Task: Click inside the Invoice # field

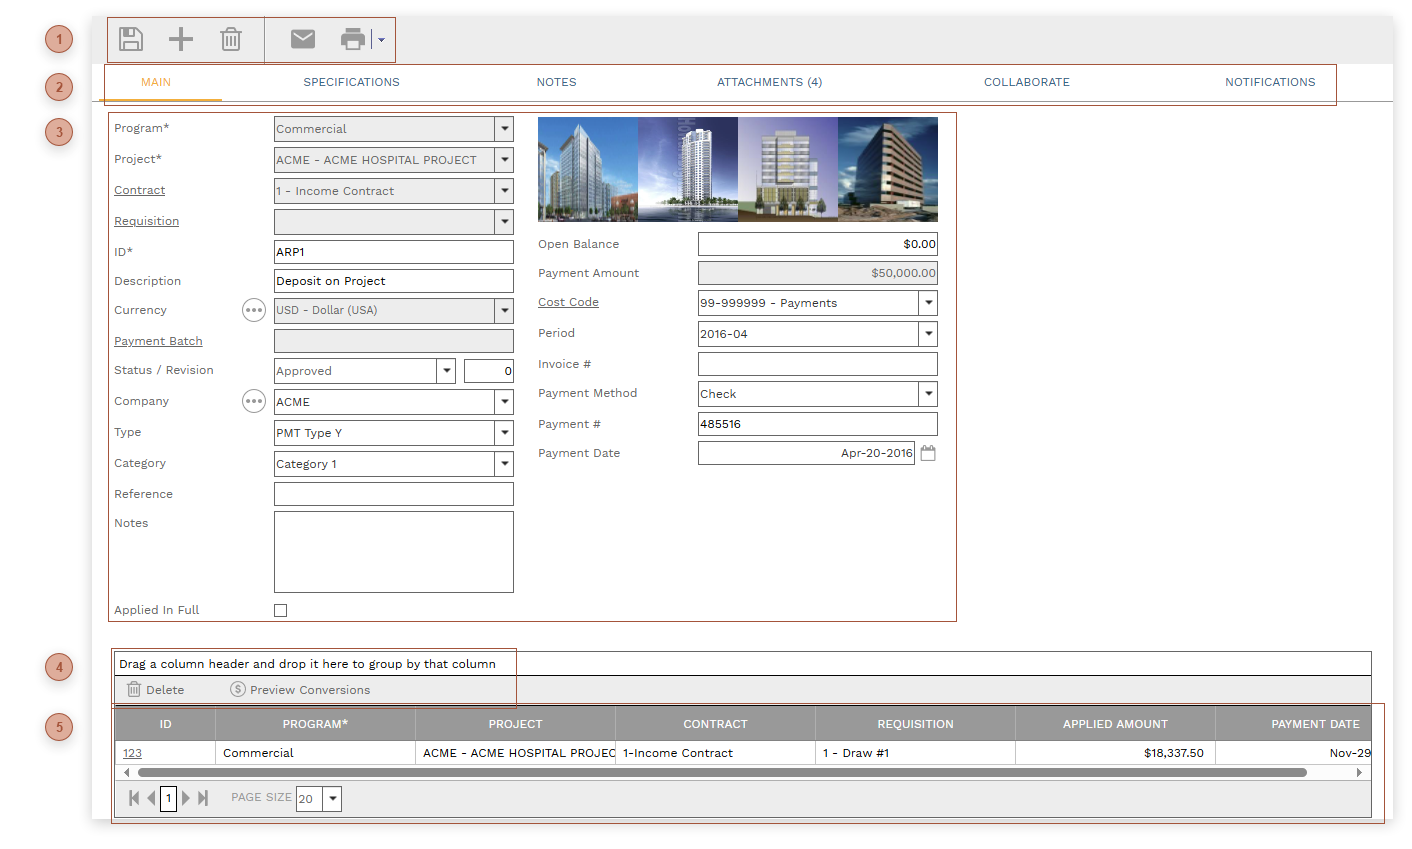Action: 817,363
